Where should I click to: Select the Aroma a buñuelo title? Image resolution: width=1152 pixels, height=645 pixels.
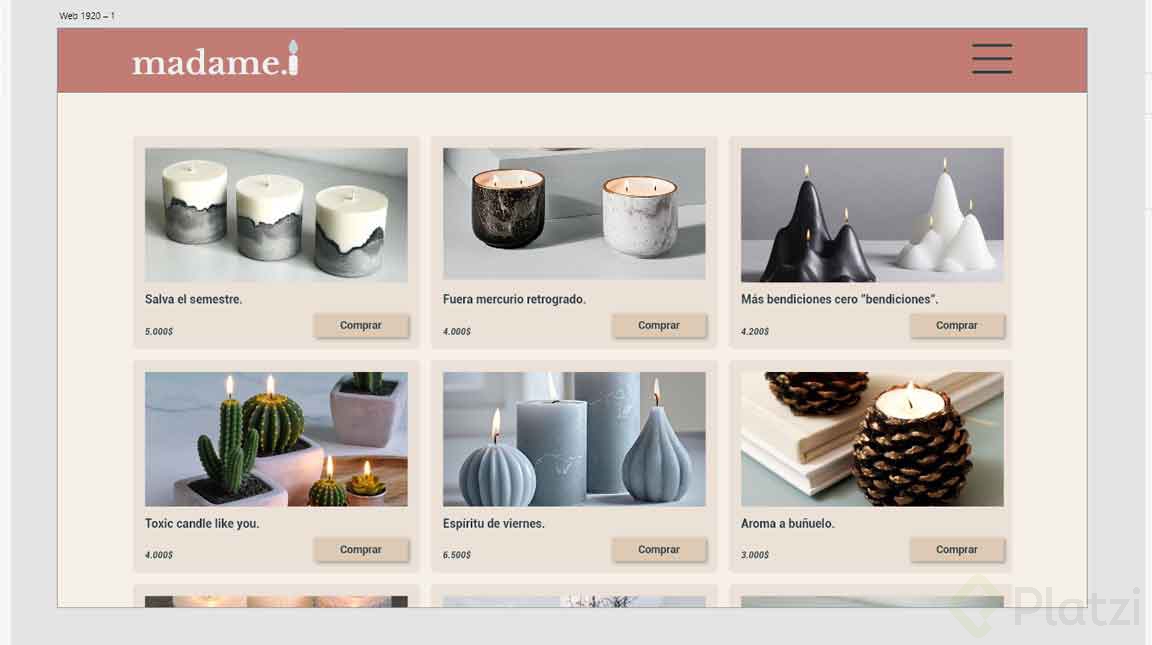(788, 523)
